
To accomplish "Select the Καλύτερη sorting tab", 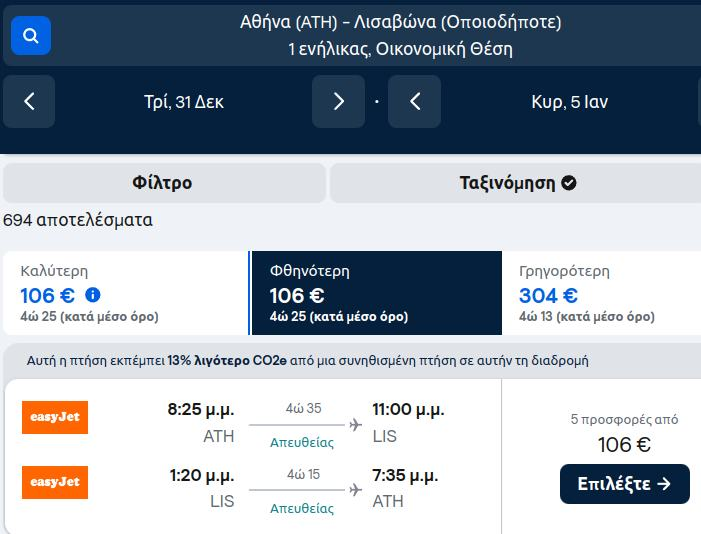I will 125,293.
